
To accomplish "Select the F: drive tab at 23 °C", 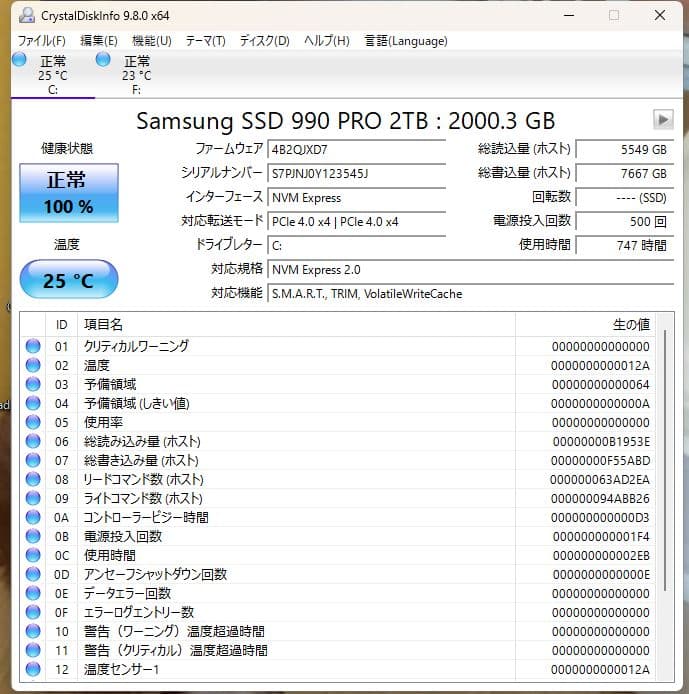I will coord(137,74).
